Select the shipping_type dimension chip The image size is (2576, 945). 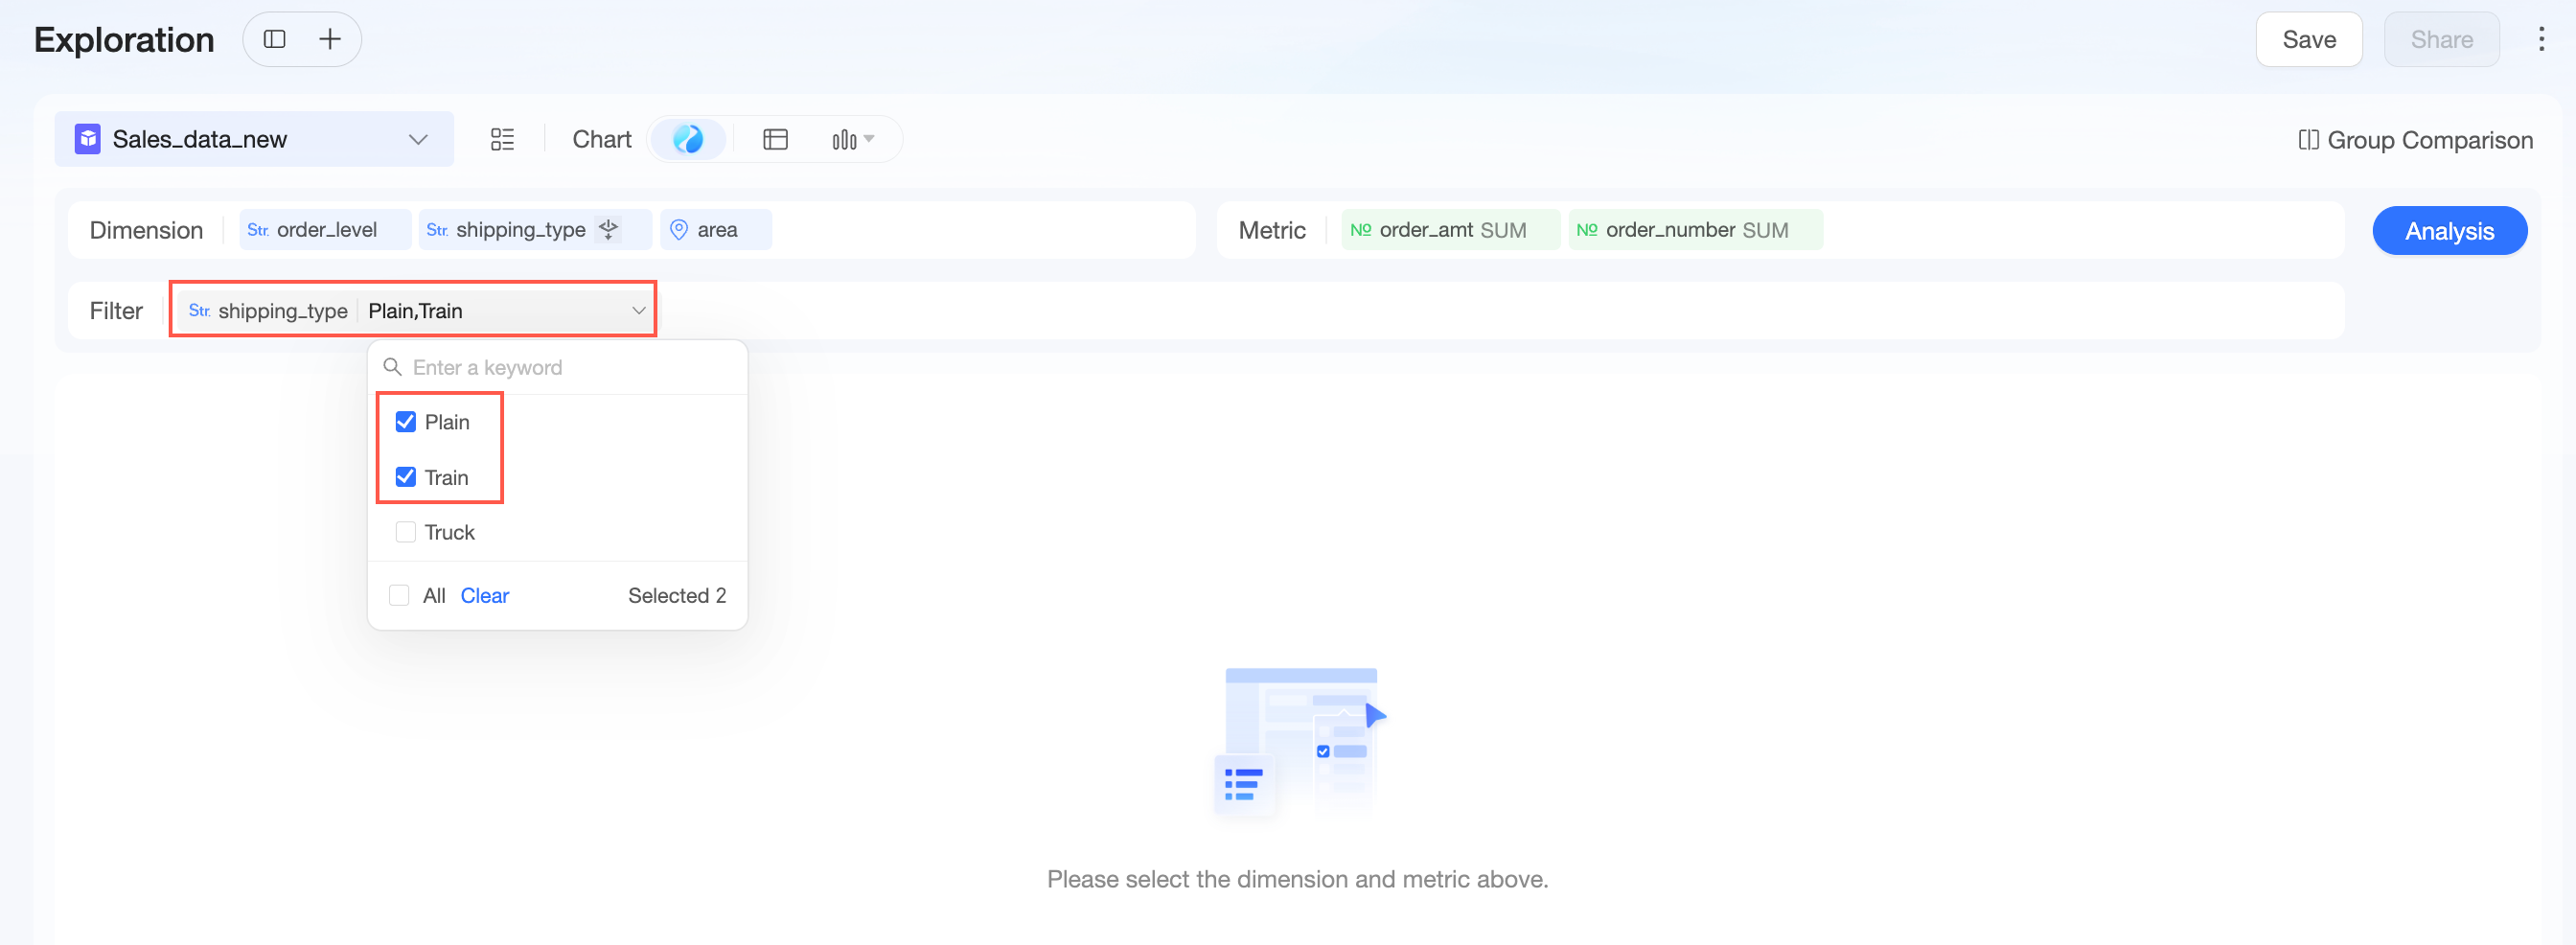coord(535,230)
